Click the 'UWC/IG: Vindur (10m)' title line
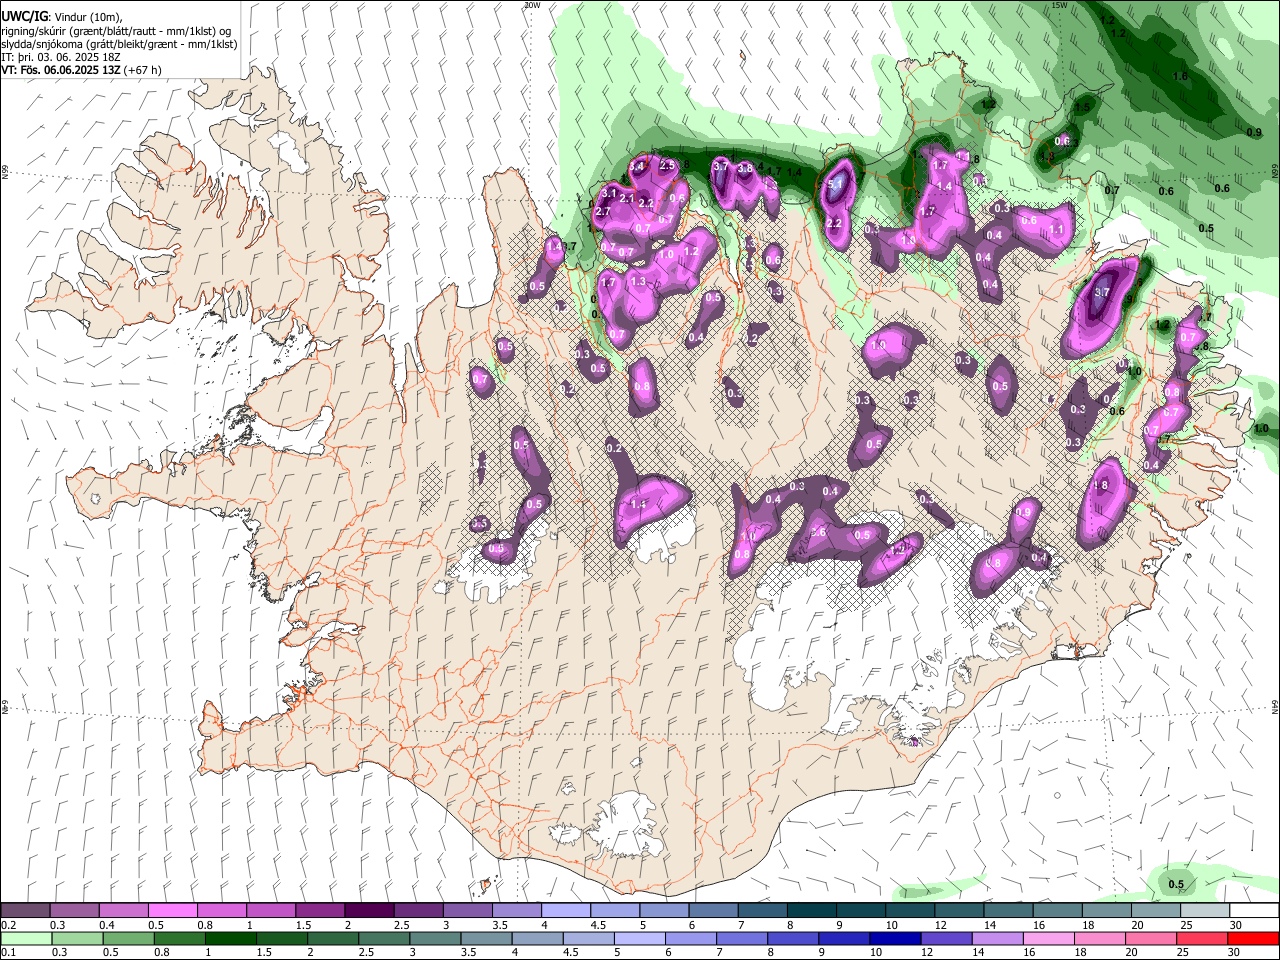The height and width of the screenshot is (960, 1280). pyautogui.click(x=61, y=17)
